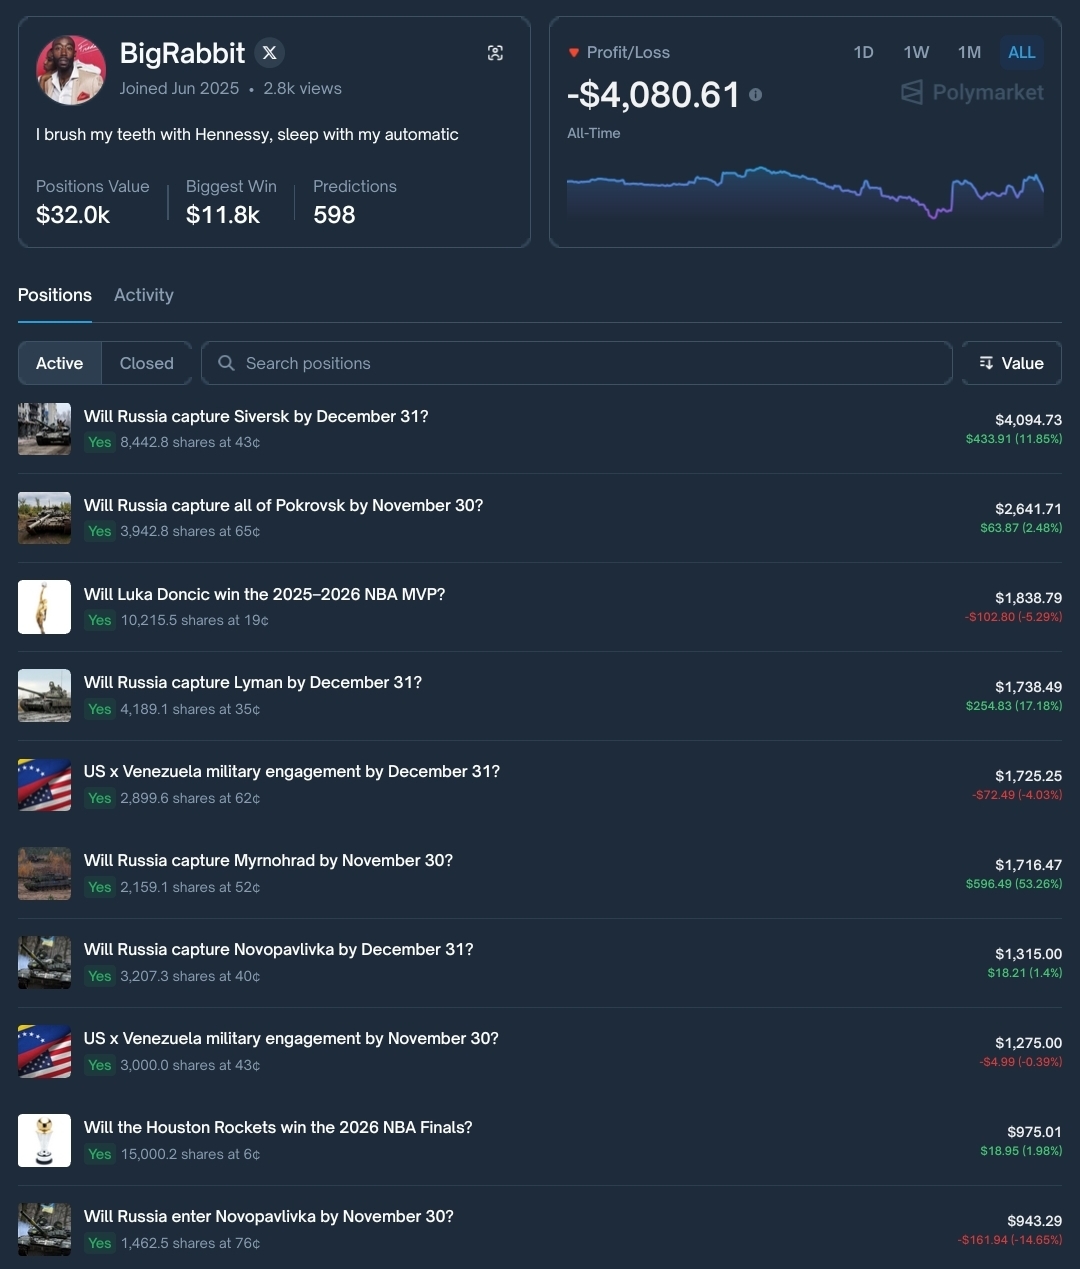This screenshot has height=1269, width=1080.
Task: Click '8,442.8 shares at 43¢' text
Action: (190, 442)
